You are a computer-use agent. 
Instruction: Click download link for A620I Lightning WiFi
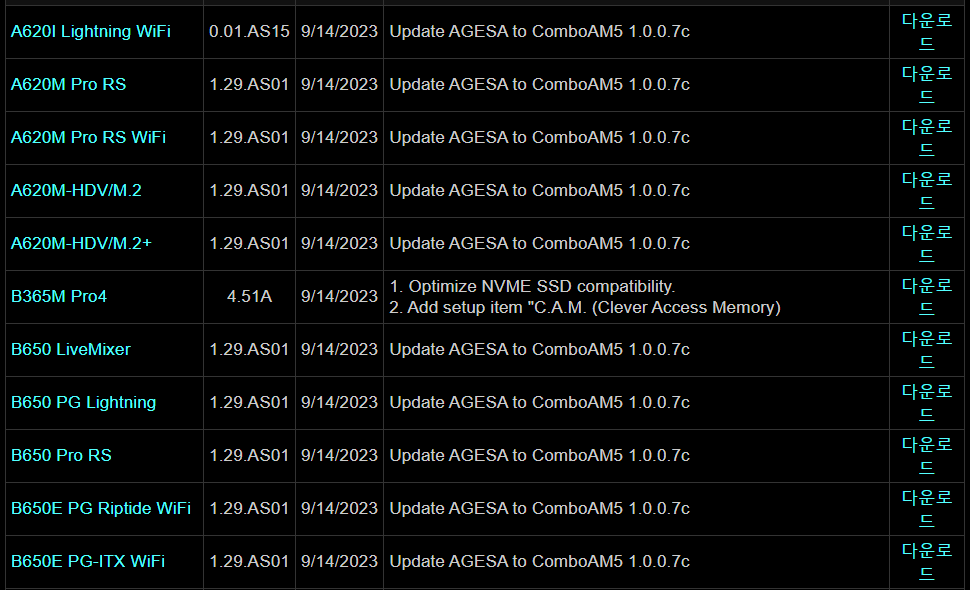[926, 32]
